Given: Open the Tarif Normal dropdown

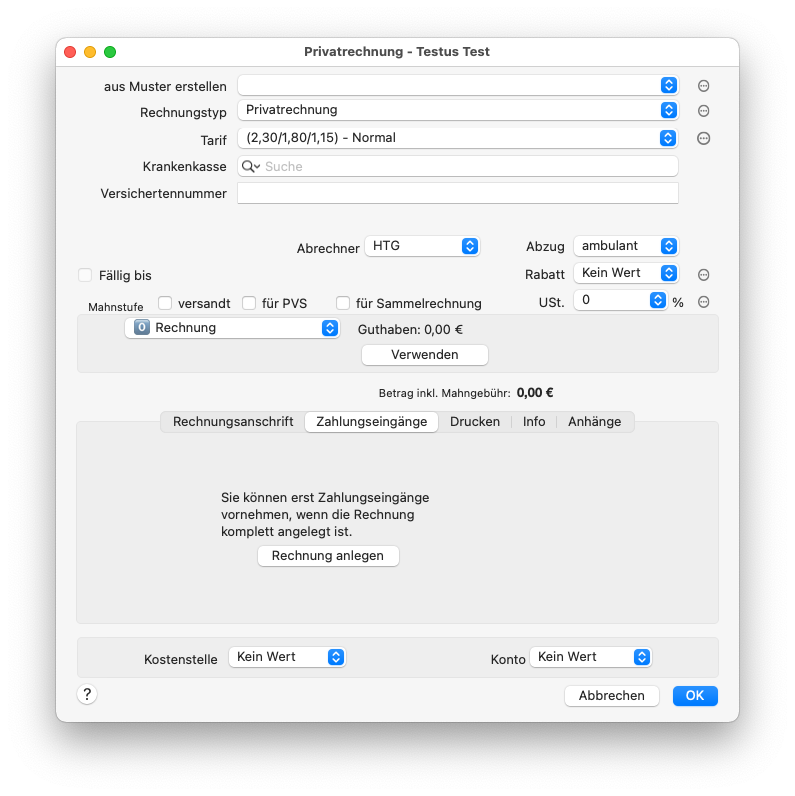Looking at the screenshot, I should point(458,138).
